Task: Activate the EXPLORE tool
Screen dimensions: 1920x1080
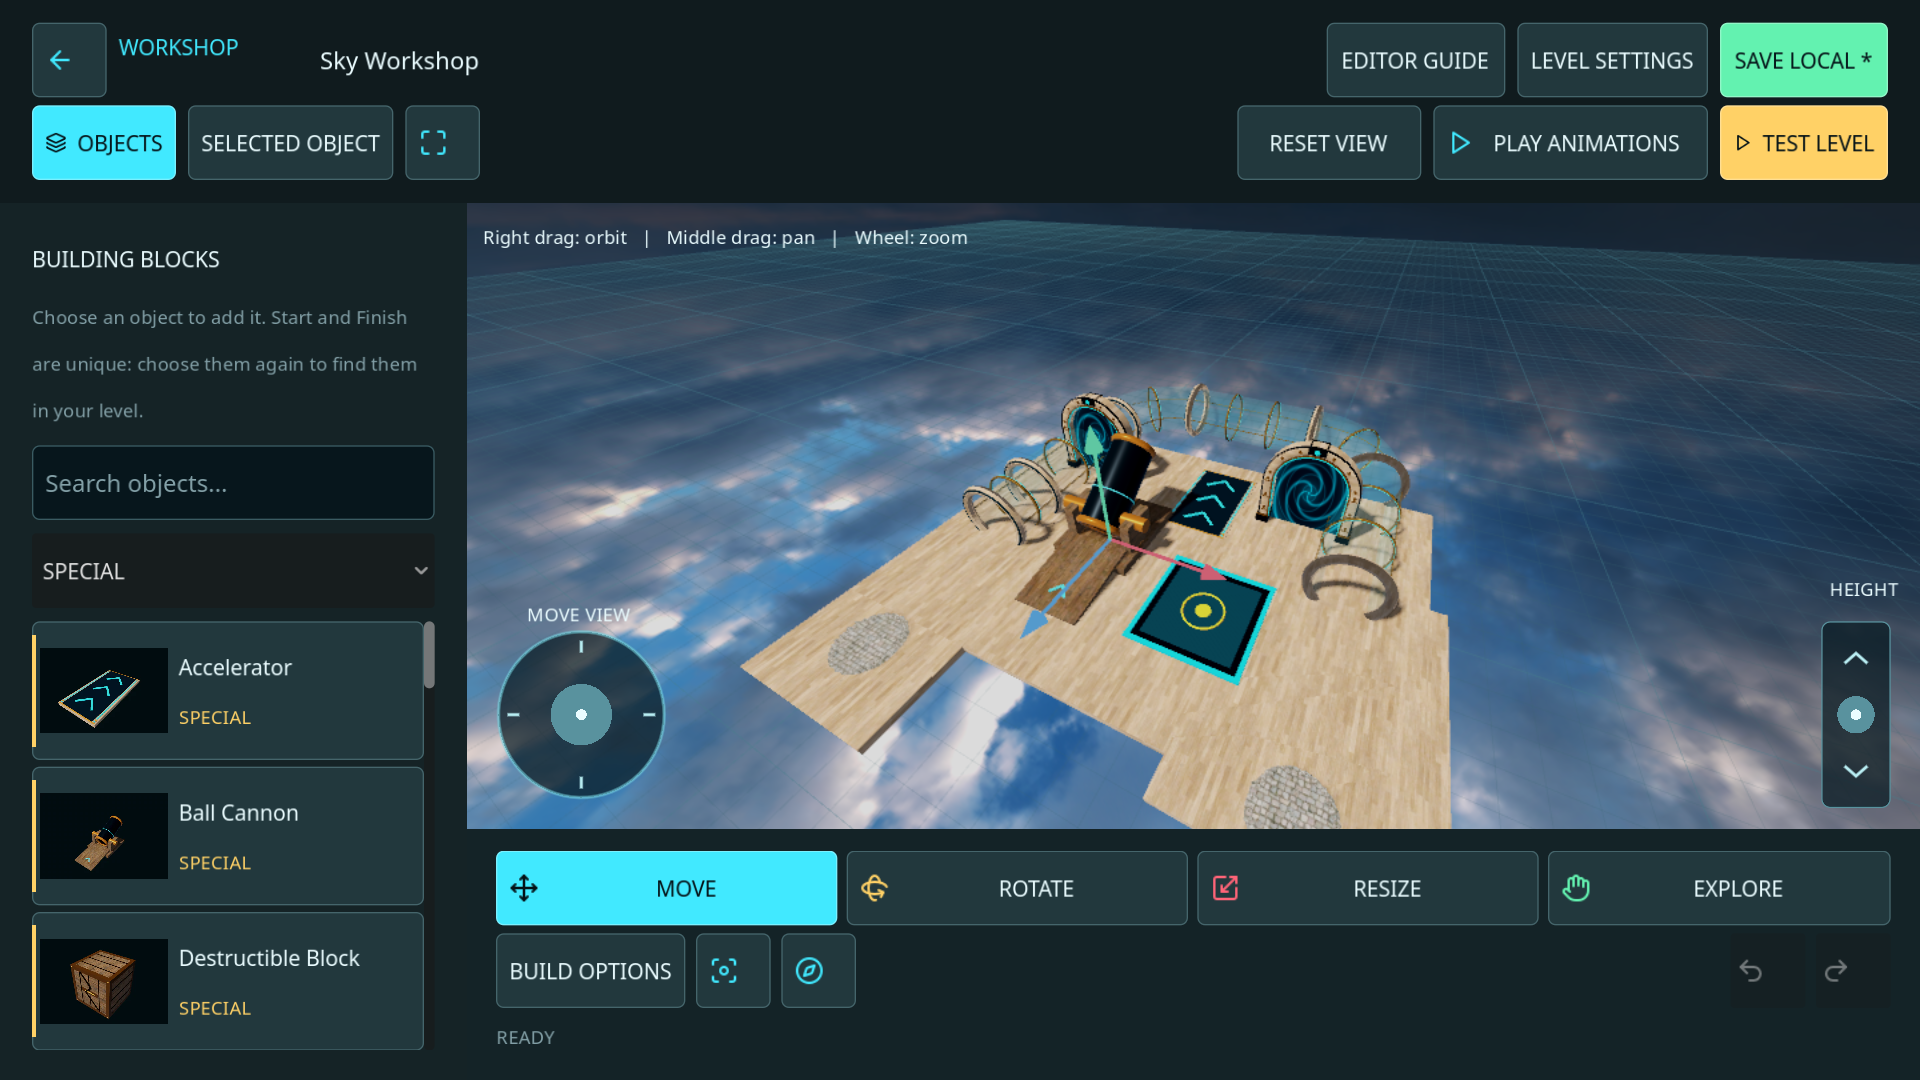Action: pos(1719,888)
